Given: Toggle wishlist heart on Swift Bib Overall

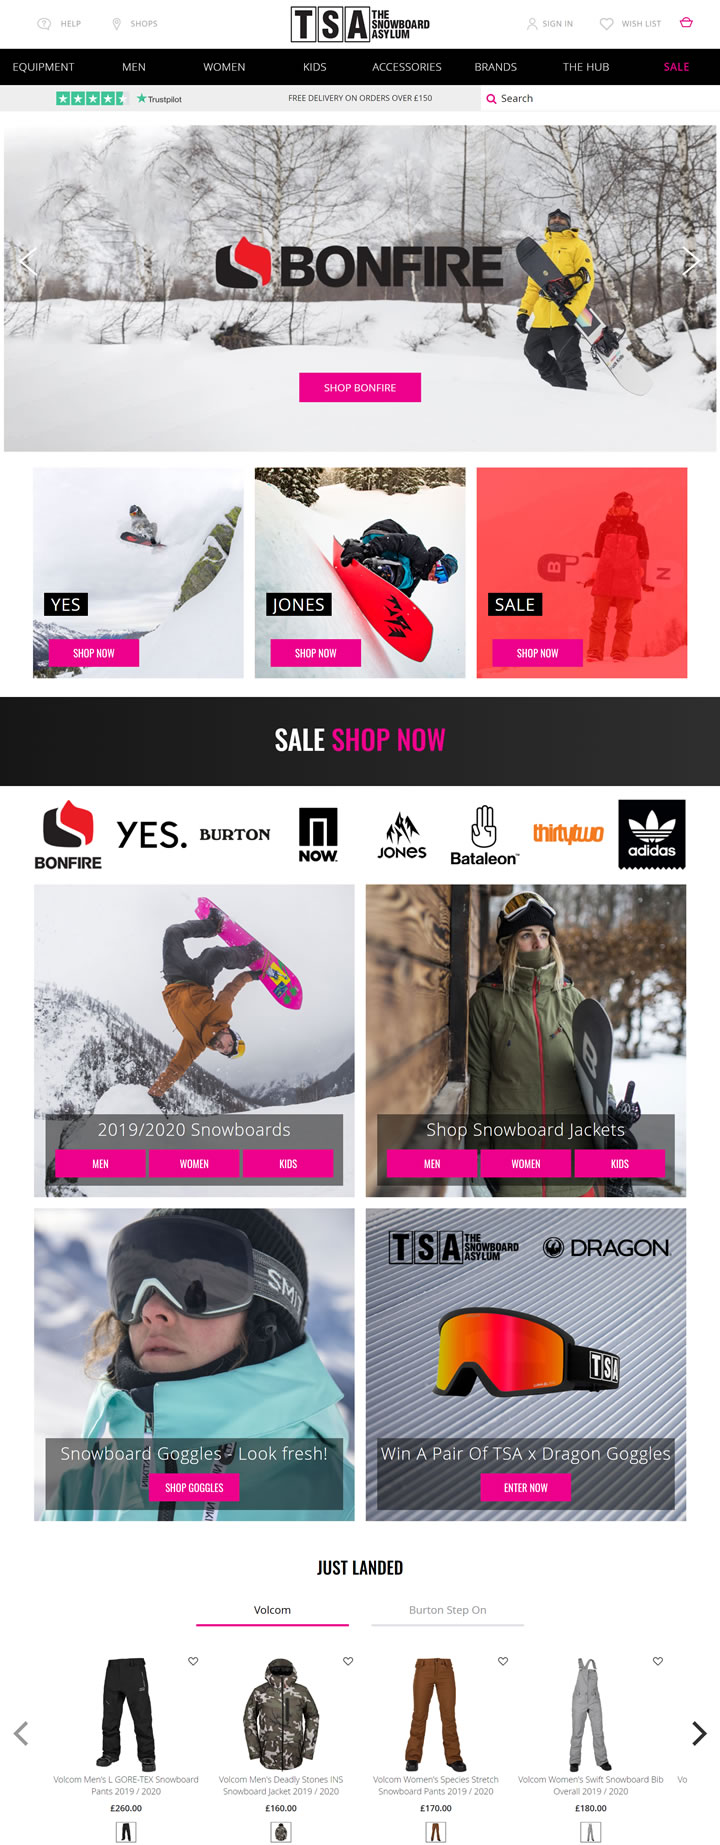Looking at the screenshot, I should [658, 1661].
